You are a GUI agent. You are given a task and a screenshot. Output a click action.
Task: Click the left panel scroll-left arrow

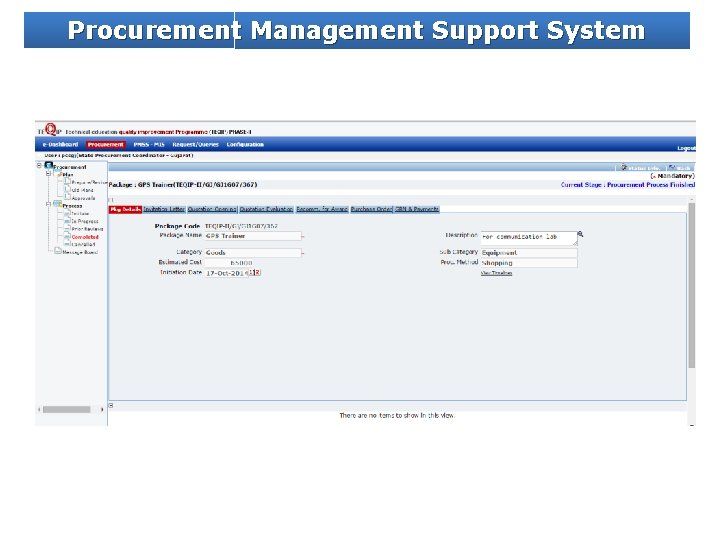[39, 410]
